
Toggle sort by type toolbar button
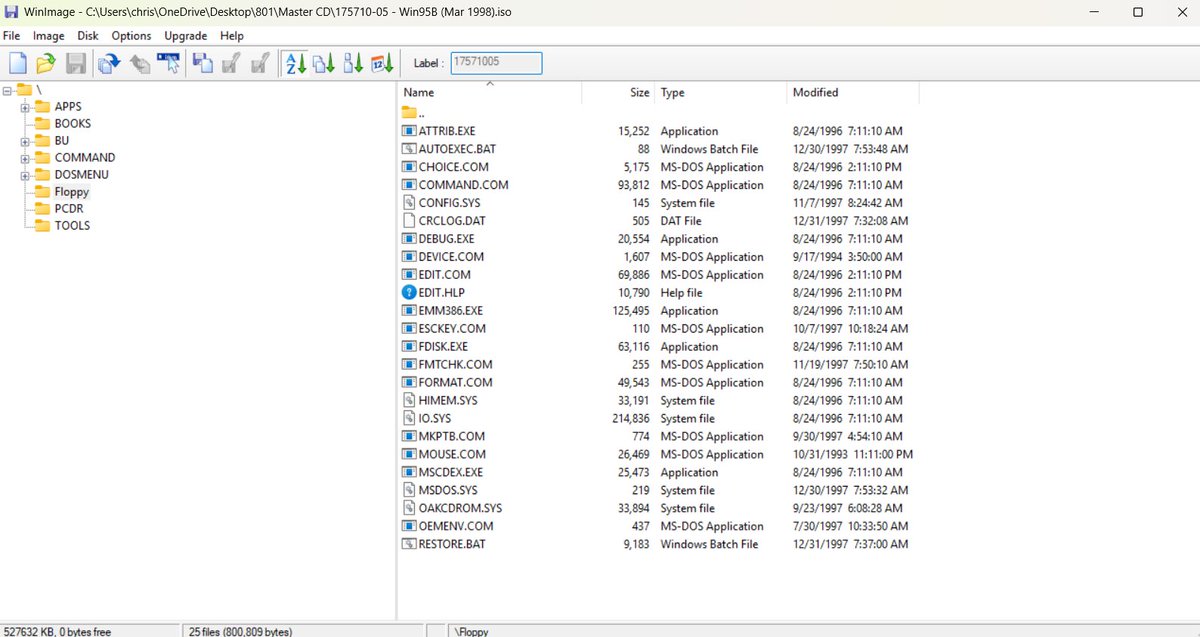pos(324,64)
